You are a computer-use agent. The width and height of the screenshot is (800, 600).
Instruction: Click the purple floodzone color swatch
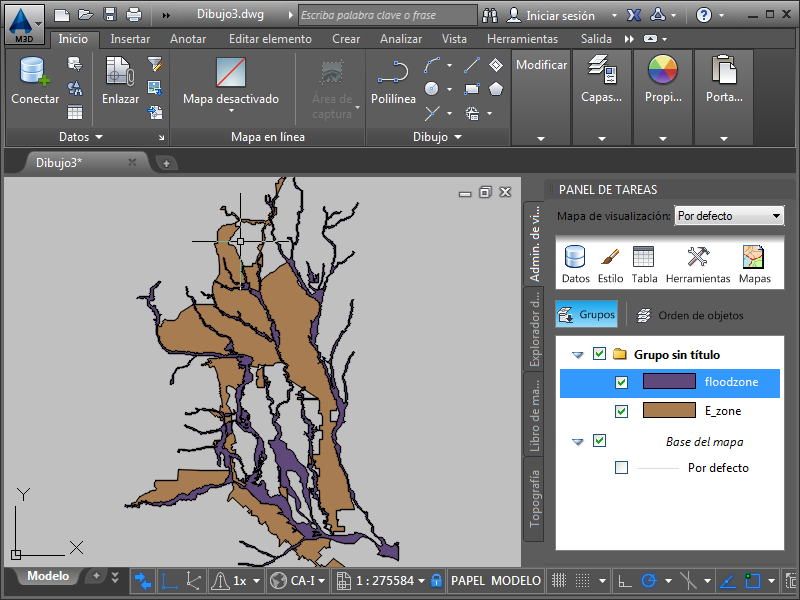pos(668,382)
